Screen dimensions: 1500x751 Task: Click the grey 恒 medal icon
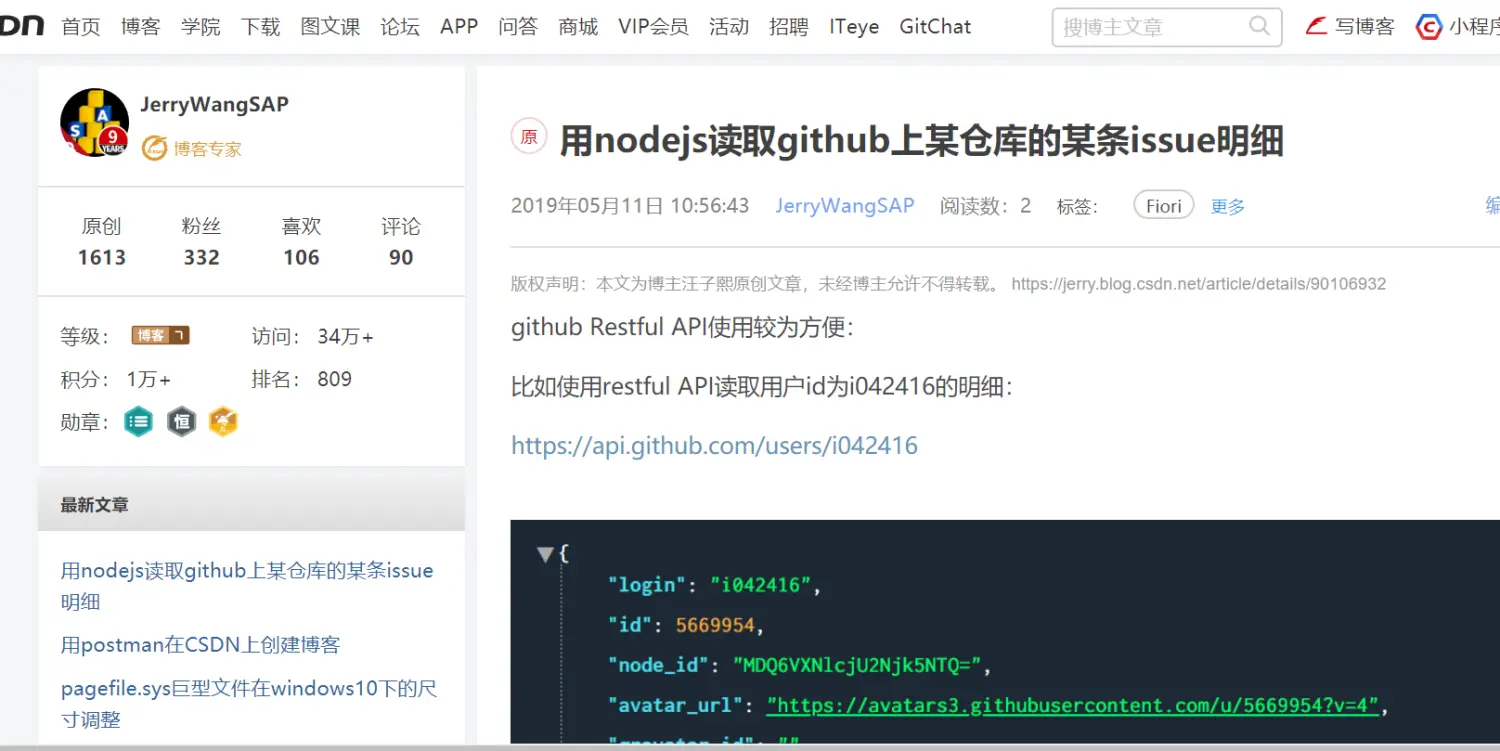[181, 422]
